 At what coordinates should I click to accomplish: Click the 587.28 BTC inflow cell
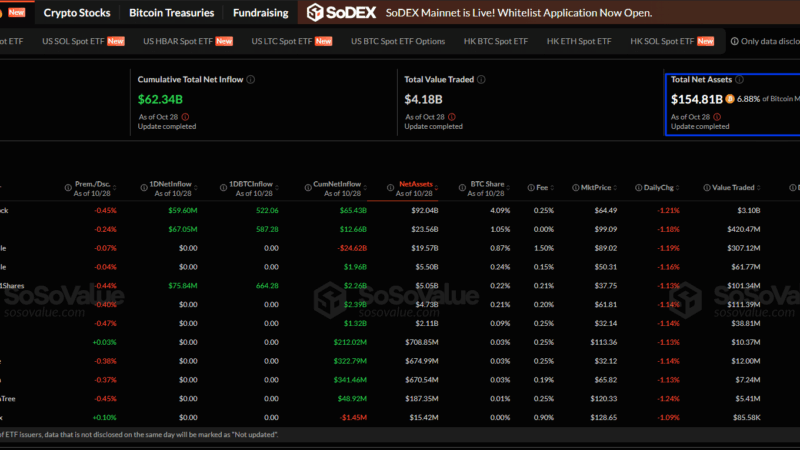pyautogui.click(x=267, y=229)
